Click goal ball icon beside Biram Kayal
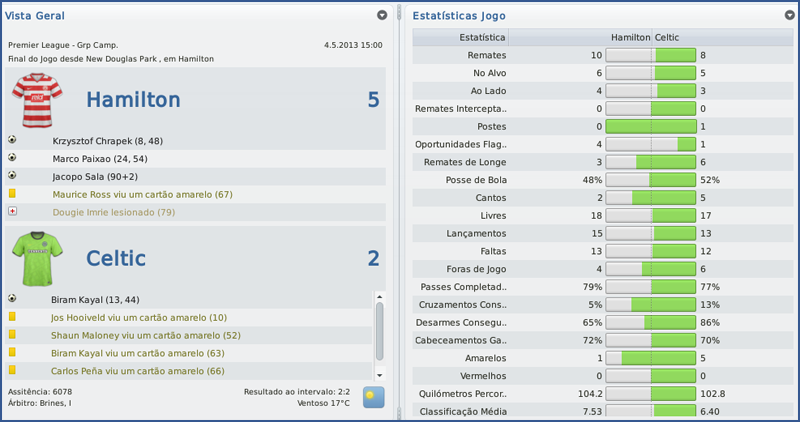The width and height of the screenshot is (800, 422). [12, 298]
